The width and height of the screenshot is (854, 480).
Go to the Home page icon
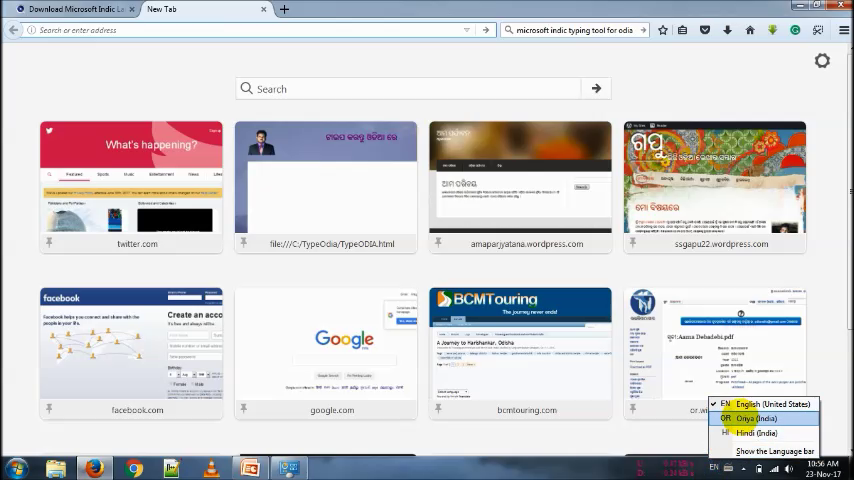point(750,30)
